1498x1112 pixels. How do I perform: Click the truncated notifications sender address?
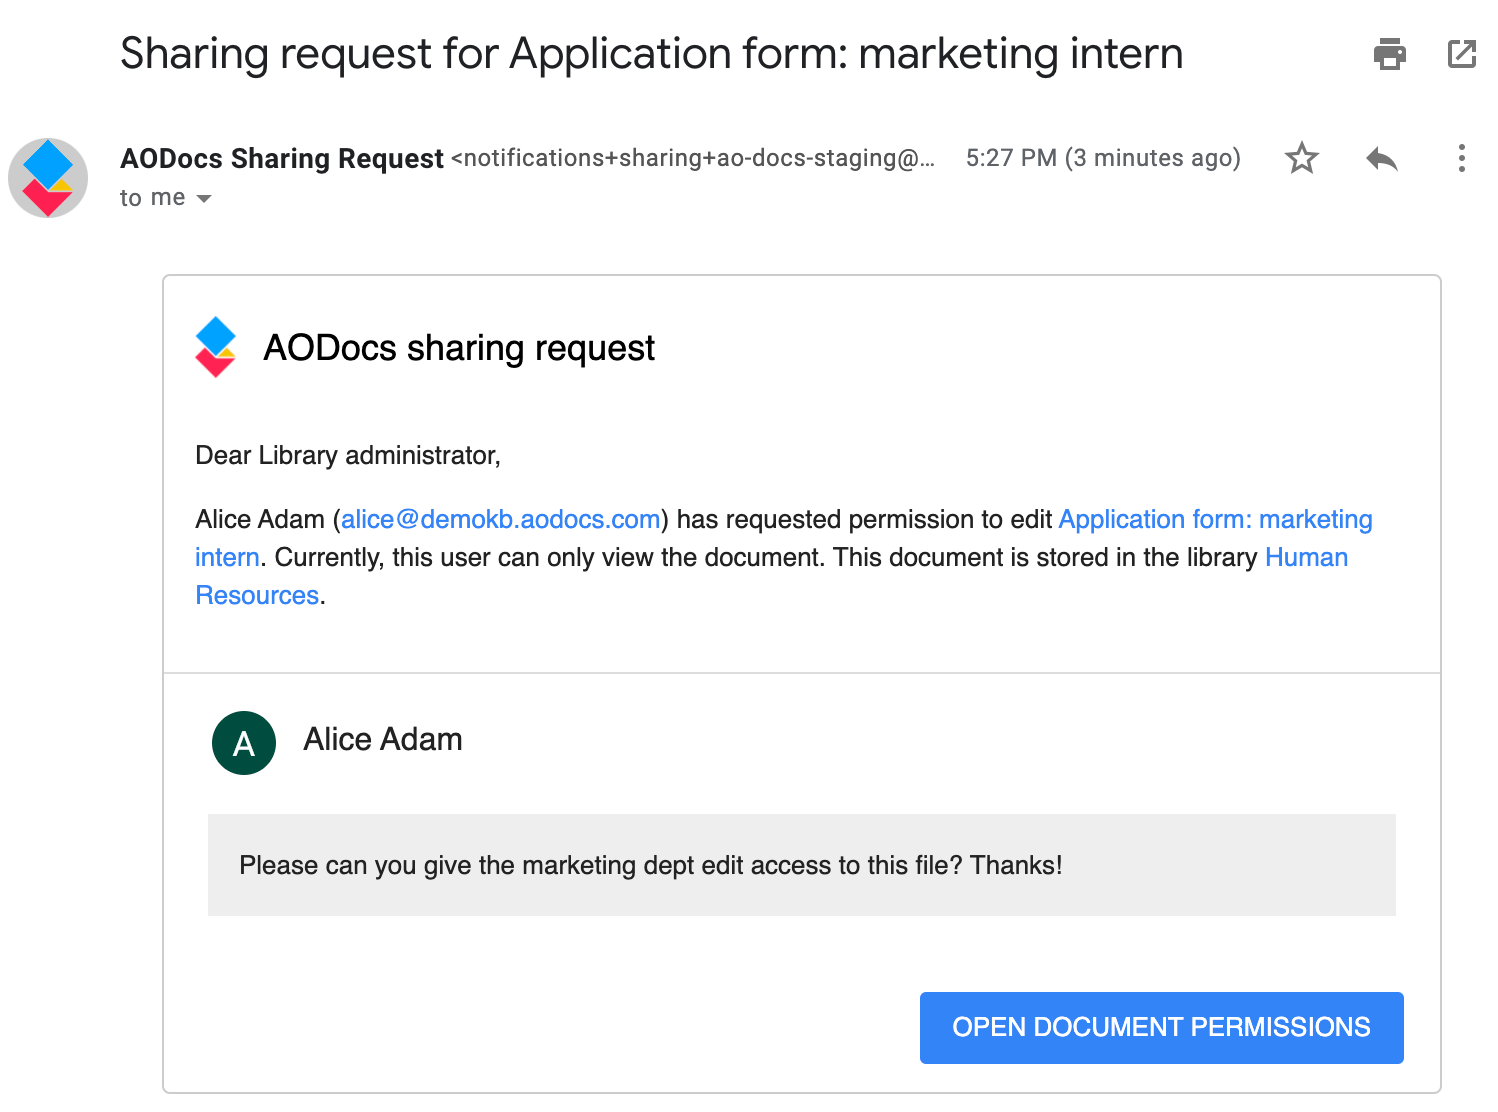tap(693, 158)
